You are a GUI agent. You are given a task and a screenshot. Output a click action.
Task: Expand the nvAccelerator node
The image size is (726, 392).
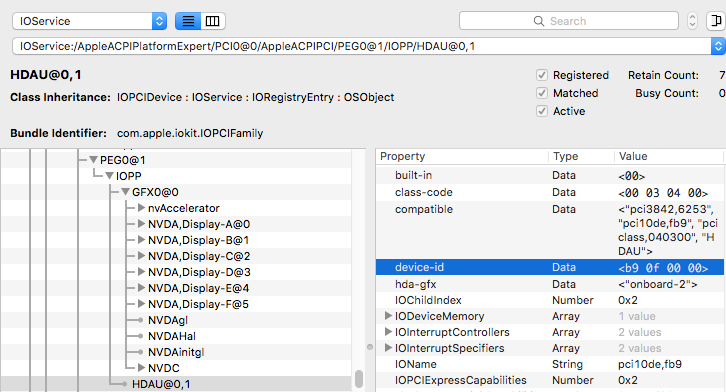point(142,208)
